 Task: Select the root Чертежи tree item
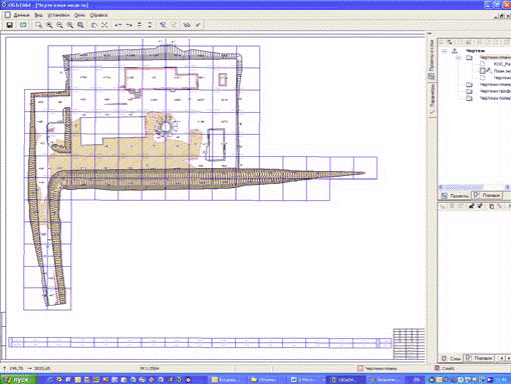pyautogui.click(x=475, y=51)
